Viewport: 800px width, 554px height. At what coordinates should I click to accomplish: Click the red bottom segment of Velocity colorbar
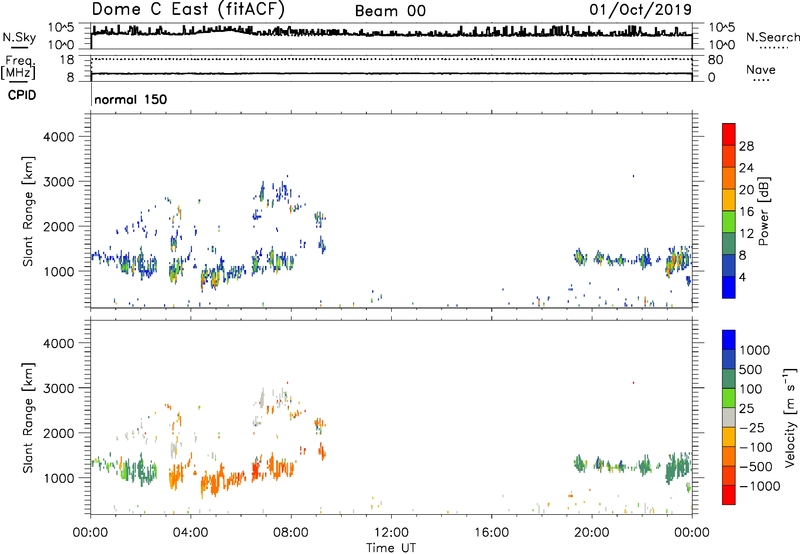729,495
